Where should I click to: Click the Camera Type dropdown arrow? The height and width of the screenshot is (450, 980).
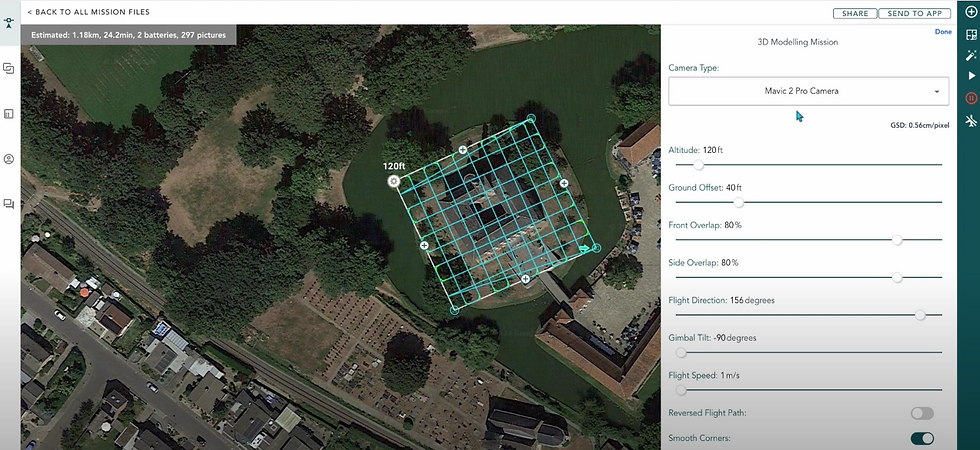click(x=937, y=92)
